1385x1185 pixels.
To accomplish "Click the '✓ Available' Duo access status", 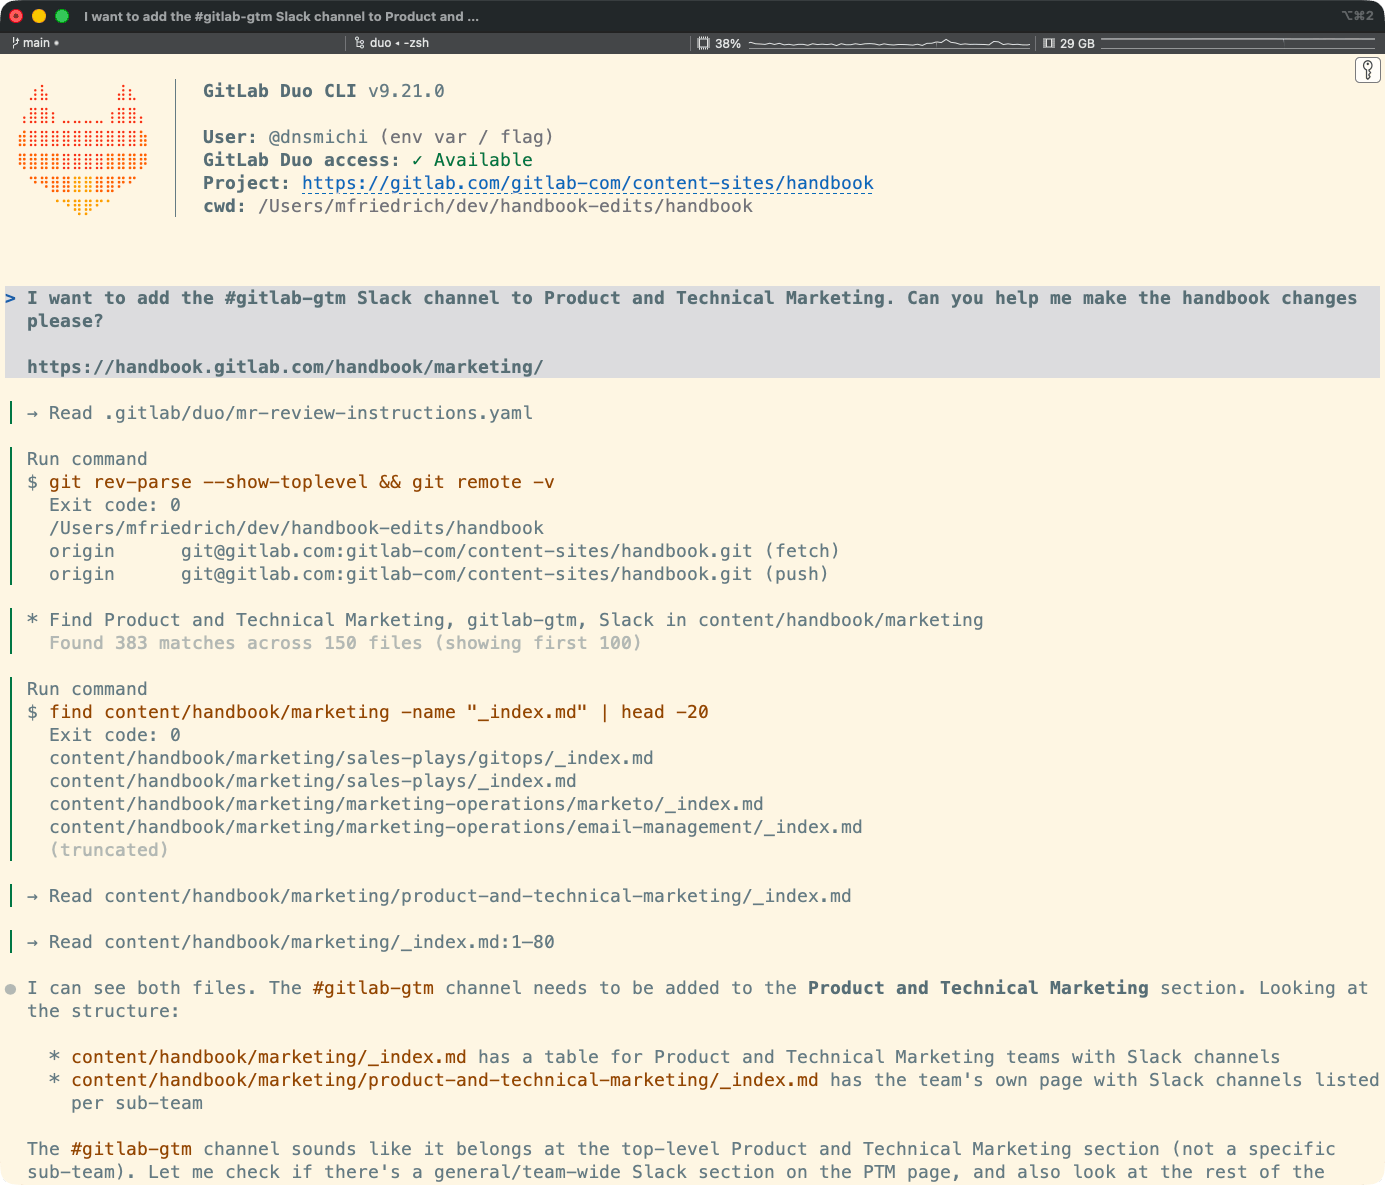I will [472, 160].
